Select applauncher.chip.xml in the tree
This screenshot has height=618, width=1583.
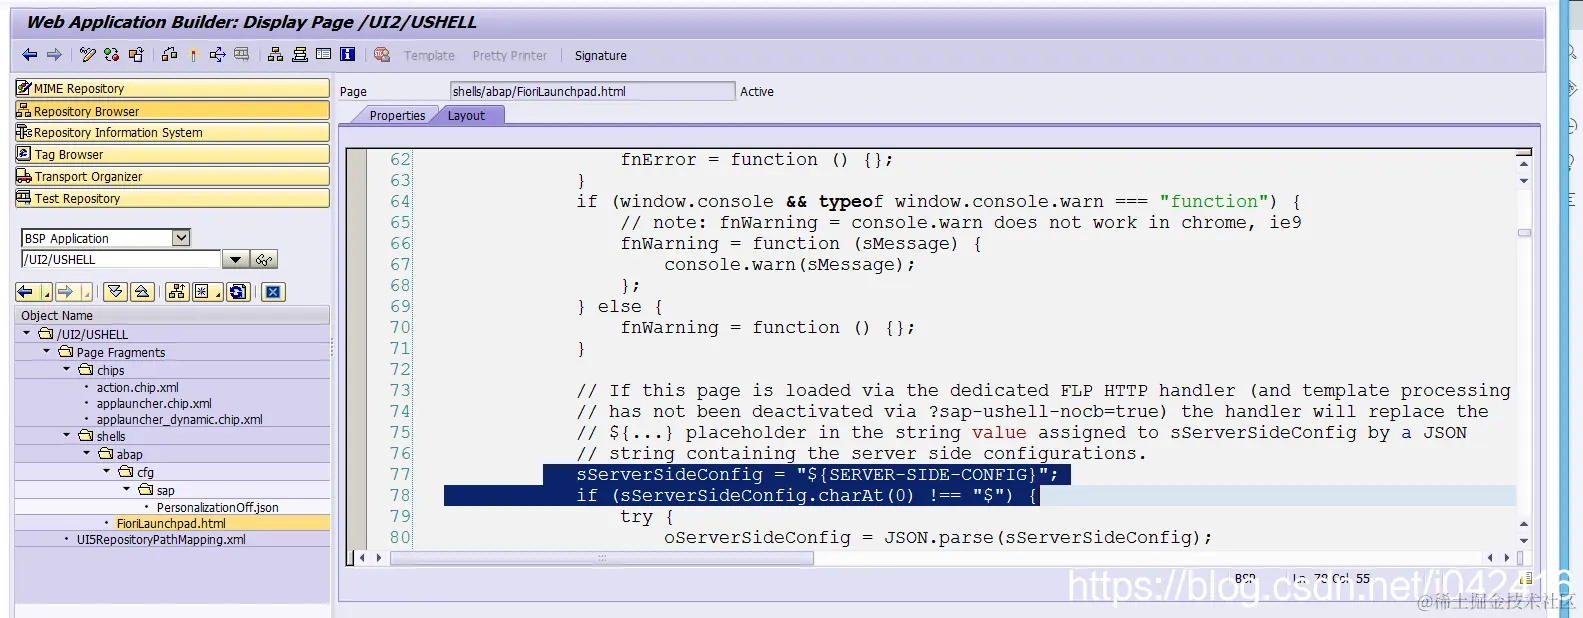tap(154, 404)
